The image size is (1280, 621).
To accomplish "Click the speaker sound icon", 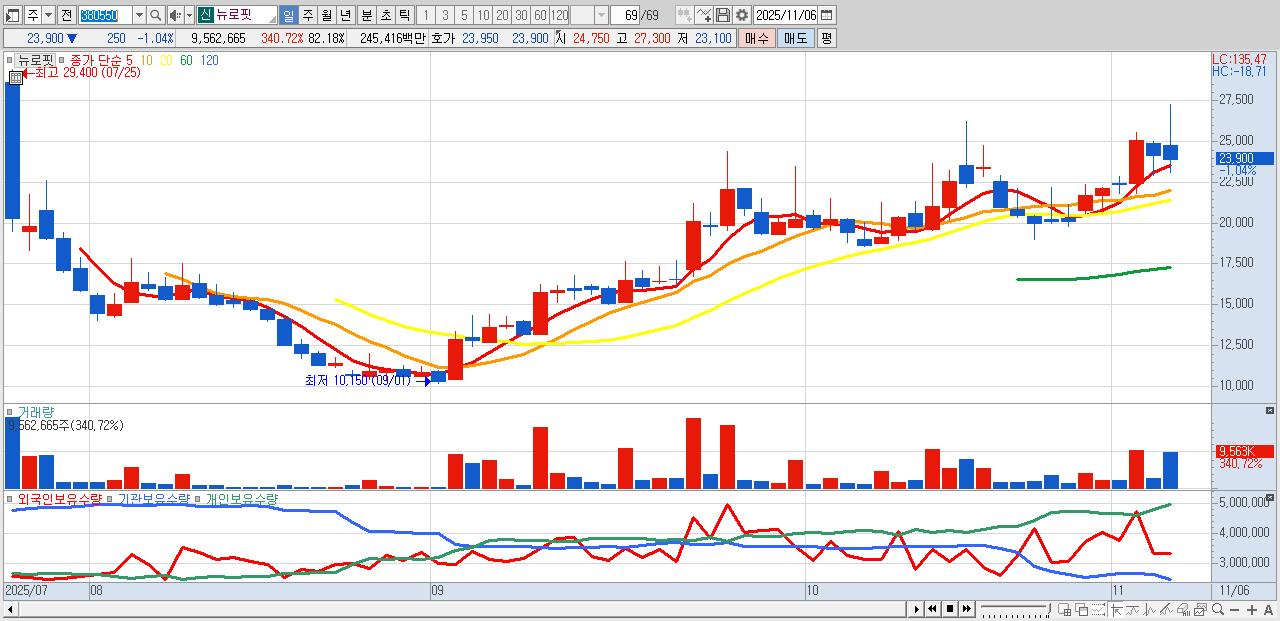I will [175, 15].
